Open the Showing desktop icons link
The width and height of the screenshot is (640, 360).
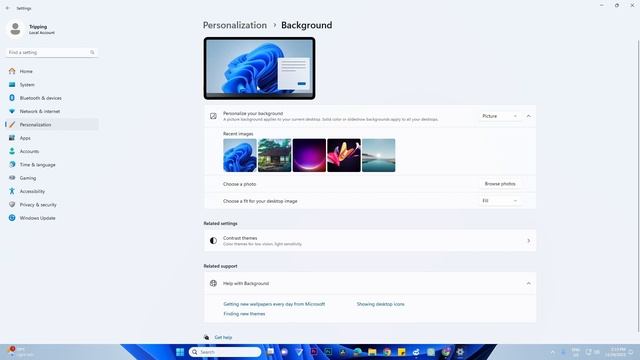(x=380, y=304)
